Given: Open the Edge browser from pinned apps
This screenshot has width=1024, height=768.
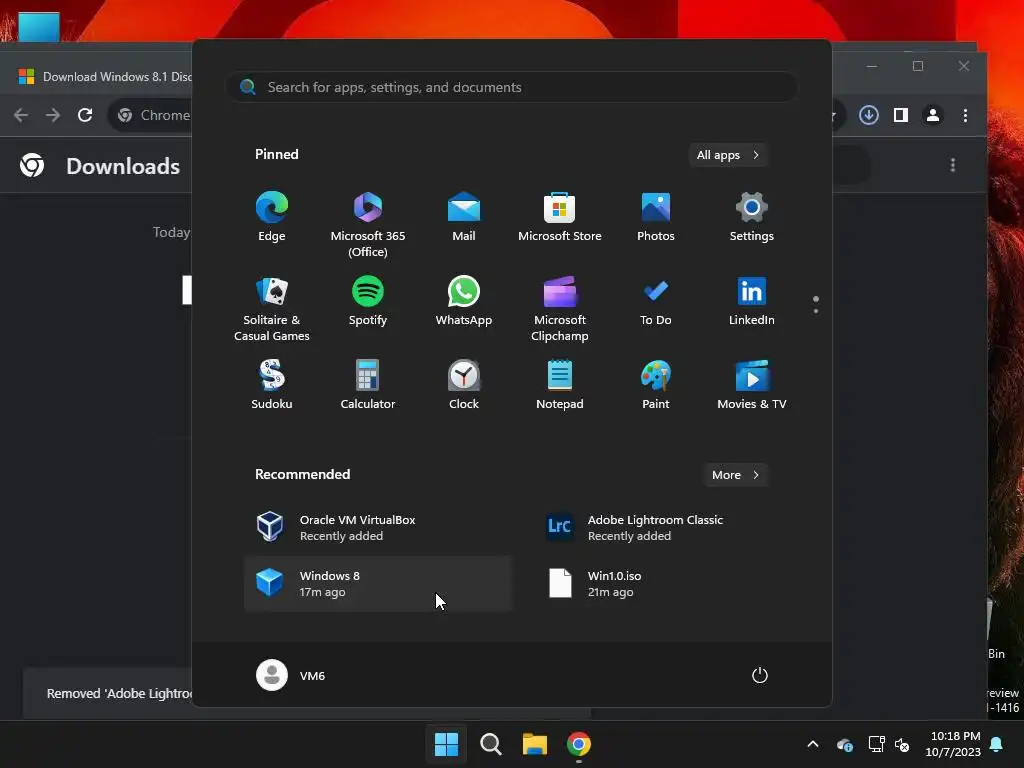Looking at the screenshot, I should click(272, 217).
